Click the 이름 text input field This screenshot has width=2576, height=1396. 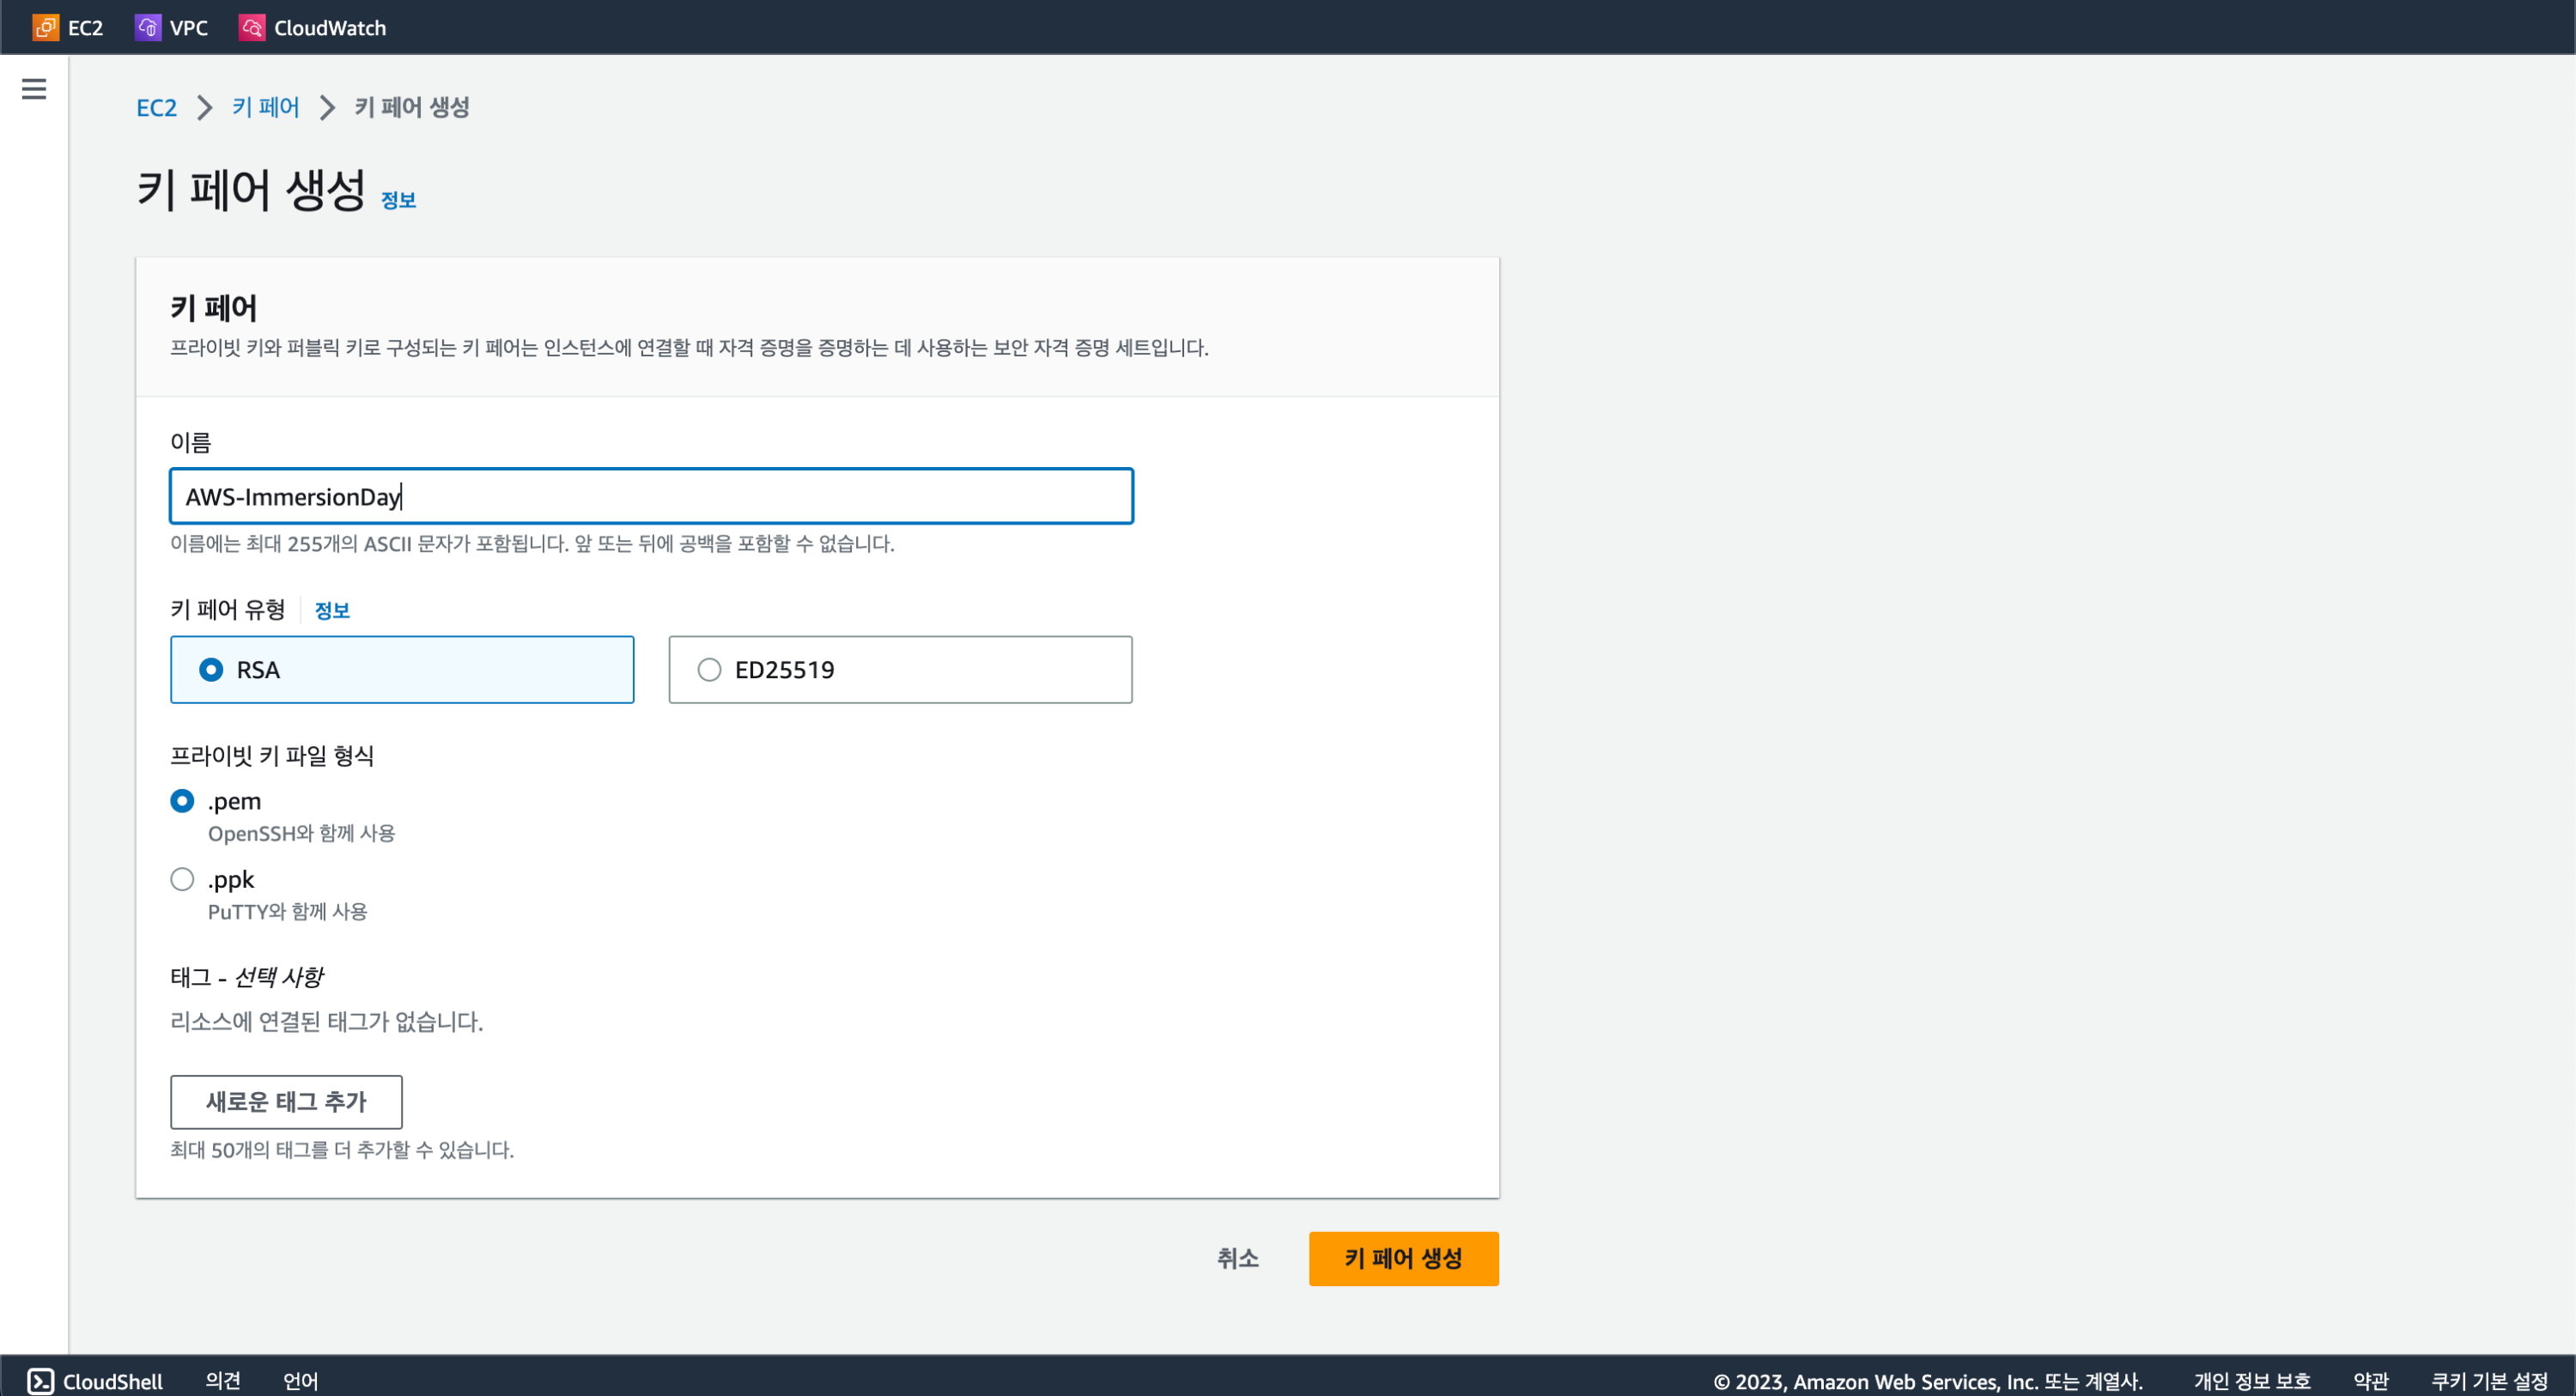click(x=650, y=496)
